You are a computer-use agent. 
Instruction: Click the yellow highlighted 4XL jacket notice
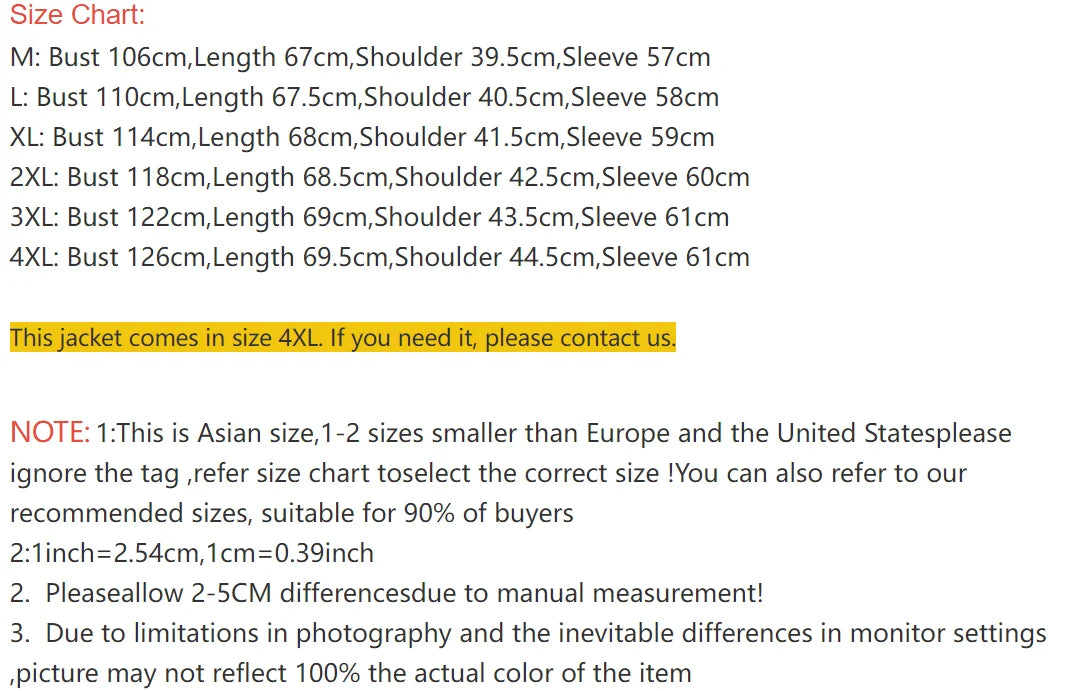click(x=342, y=338)
